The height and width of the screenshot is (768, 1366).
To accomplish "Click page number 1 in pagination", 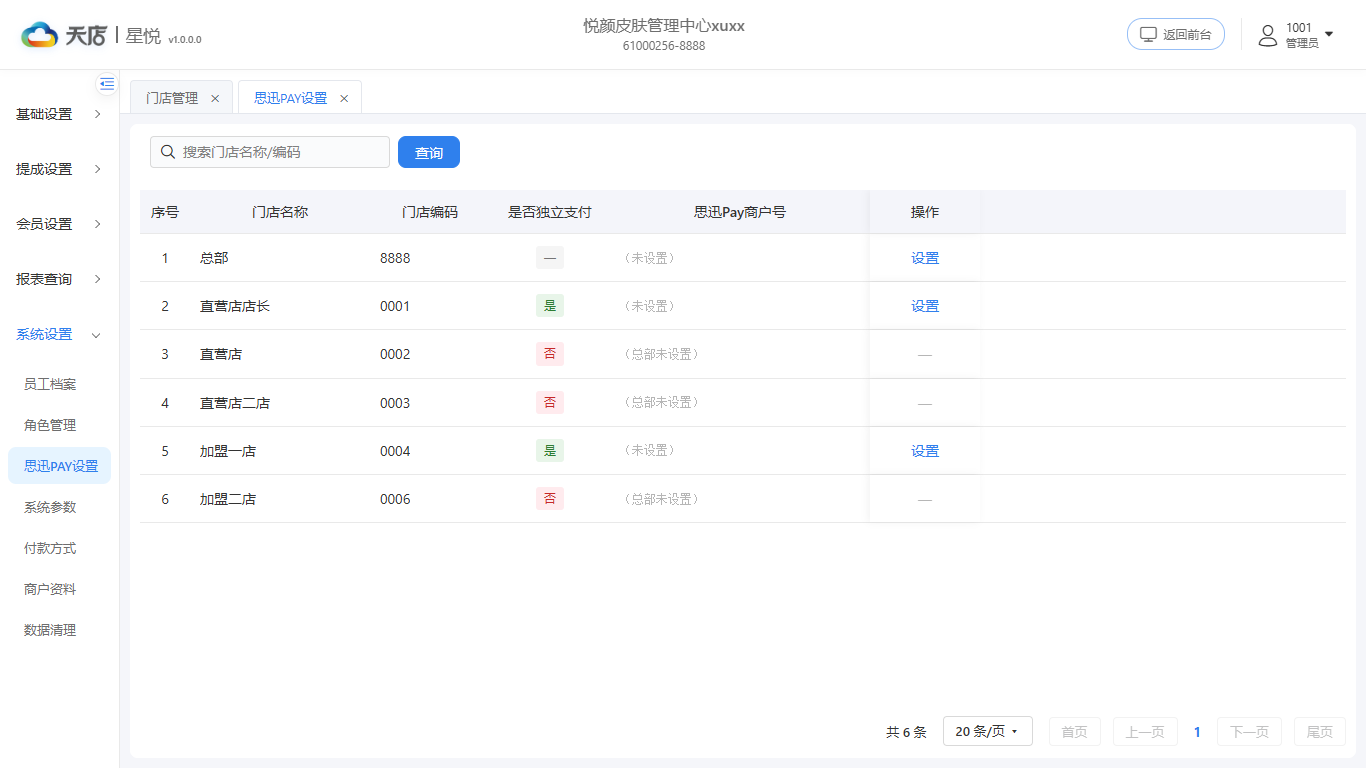I will [x=1197, y=731].
